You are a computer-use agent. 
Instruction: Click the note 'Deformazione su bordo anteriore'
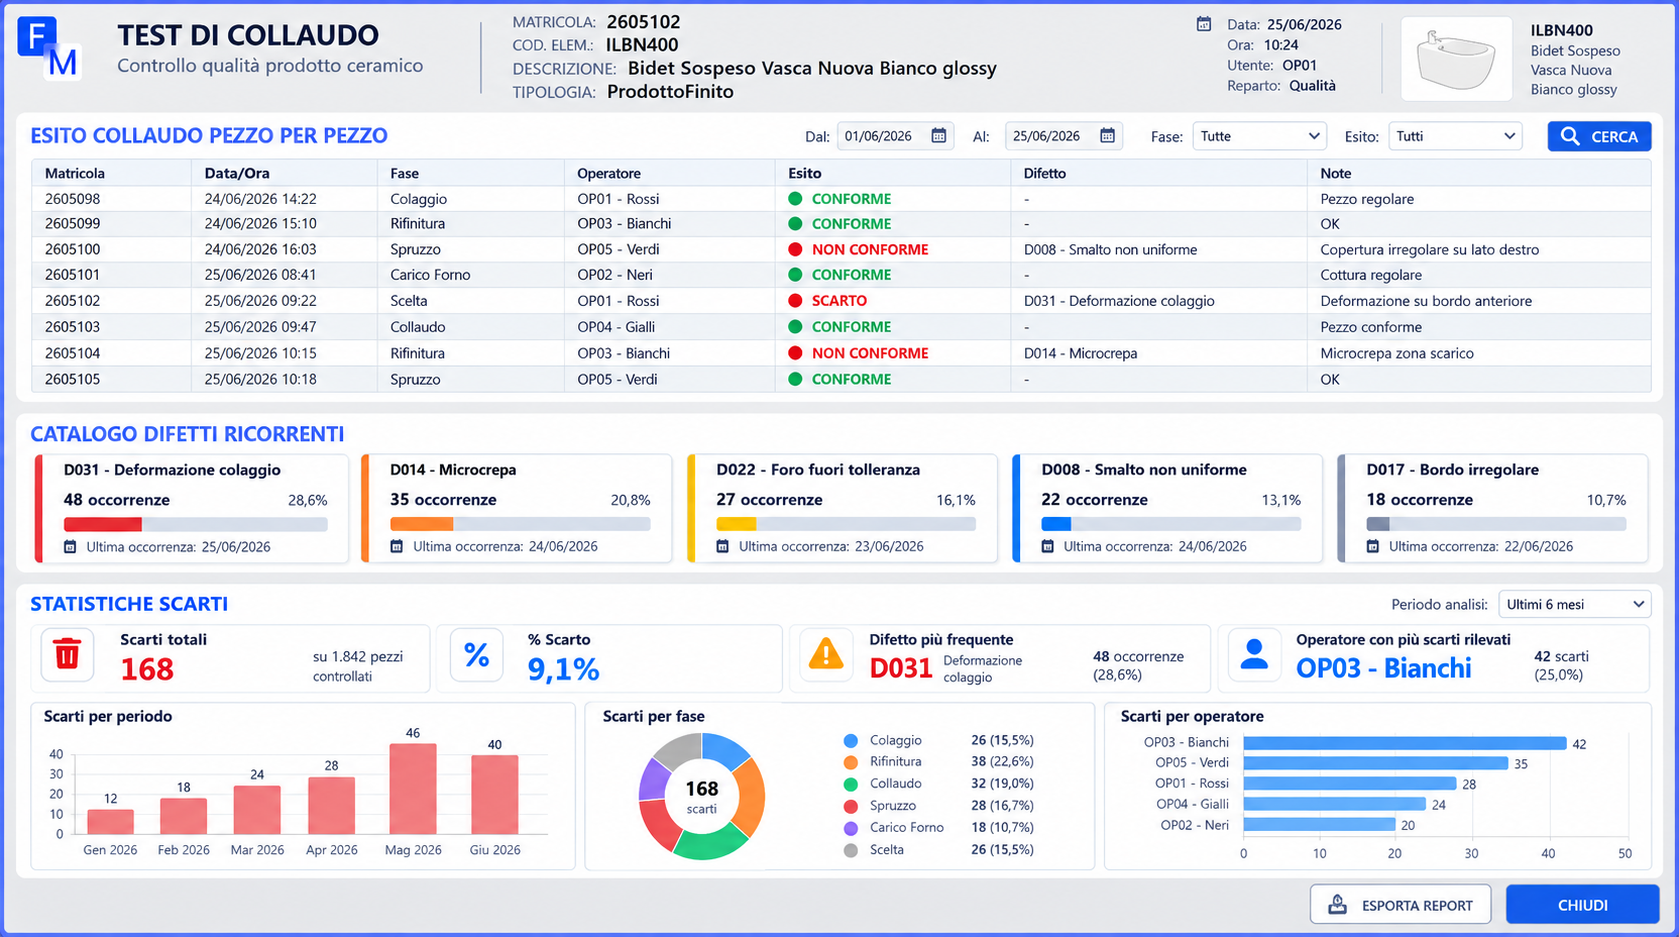(1426, 301)
